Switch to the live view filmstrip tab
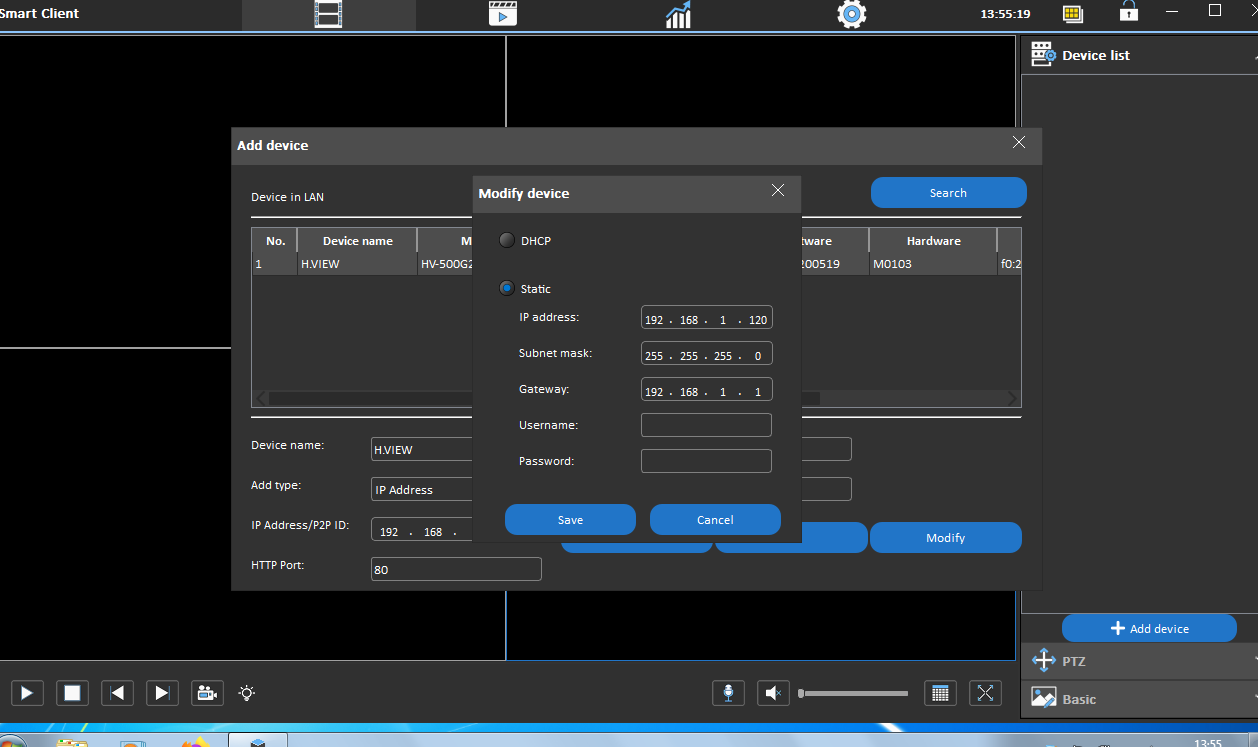This screenshot has height=747, width=1258. point(328,14)
